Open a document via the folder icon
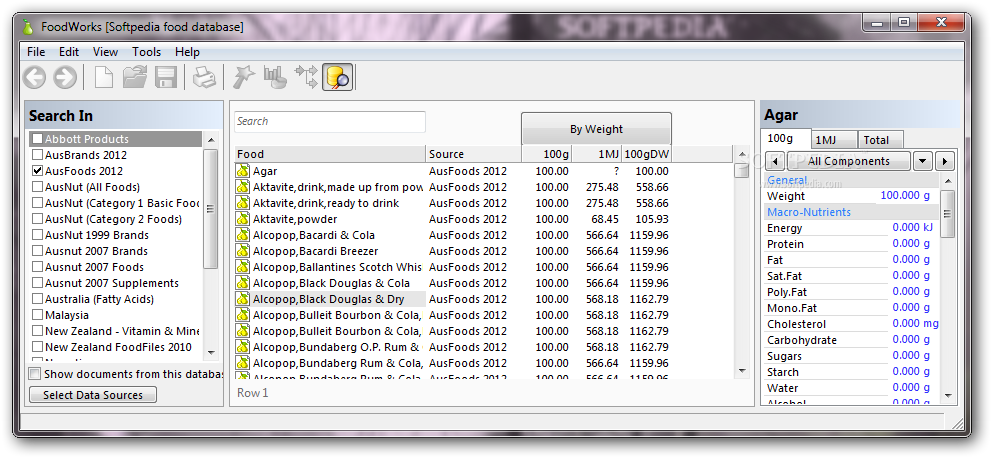This screenshot has height=458, width=992. pos(135,78)
